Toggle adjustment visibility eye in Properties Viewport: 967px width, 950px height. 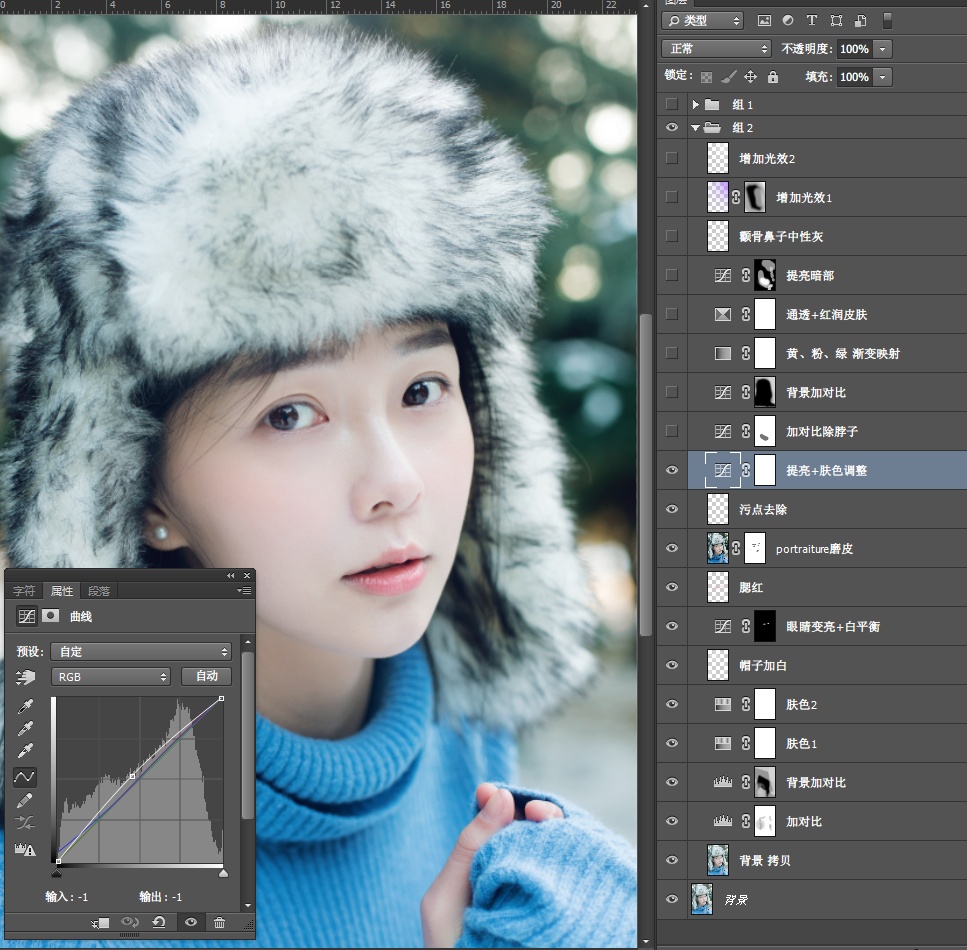click(x=191, y=922)
